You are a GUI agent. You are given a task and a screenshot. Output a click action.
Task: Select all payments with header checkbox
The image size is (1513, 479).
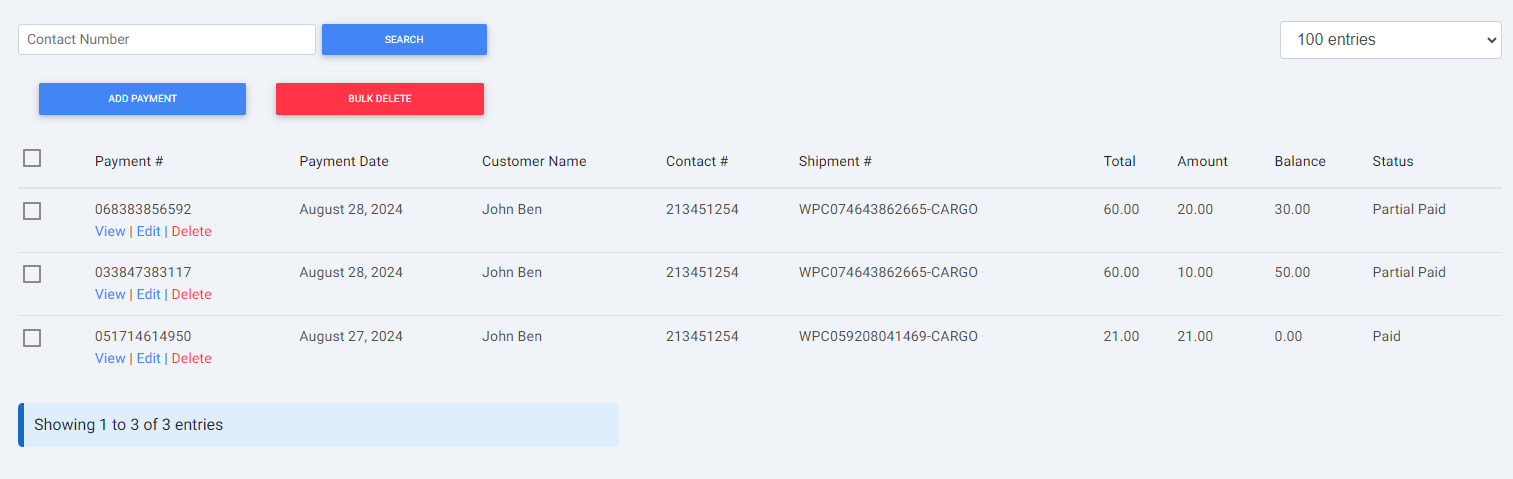(32, 158)
